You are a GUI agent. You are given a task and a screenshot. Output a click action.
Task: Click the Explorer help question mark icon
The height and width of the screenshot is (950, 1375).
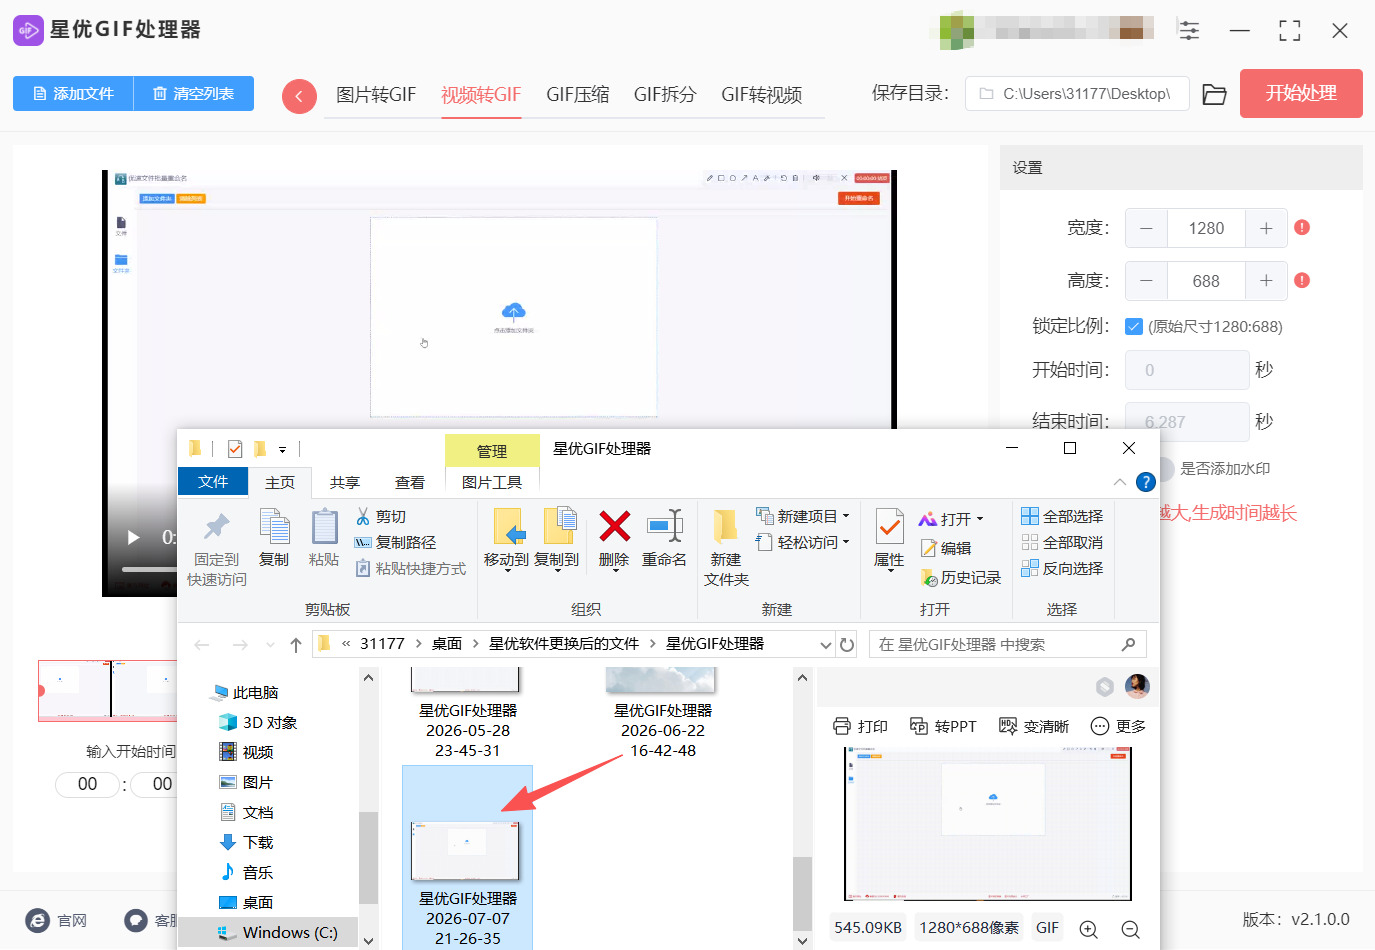tap(1146, 482)
